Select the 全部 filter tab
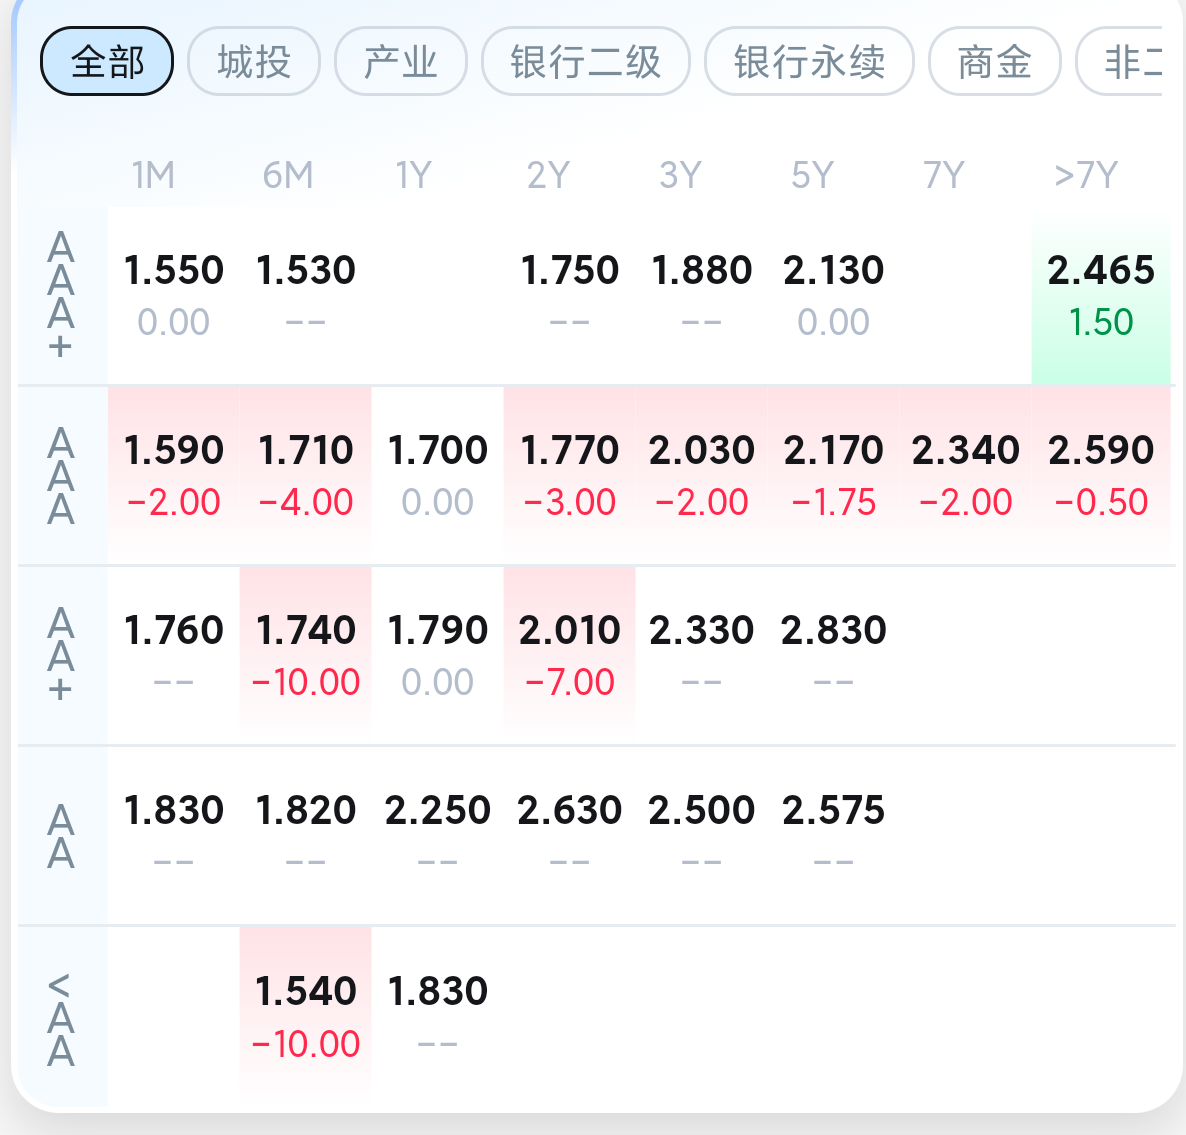1186x1135 pixels. 107,62
